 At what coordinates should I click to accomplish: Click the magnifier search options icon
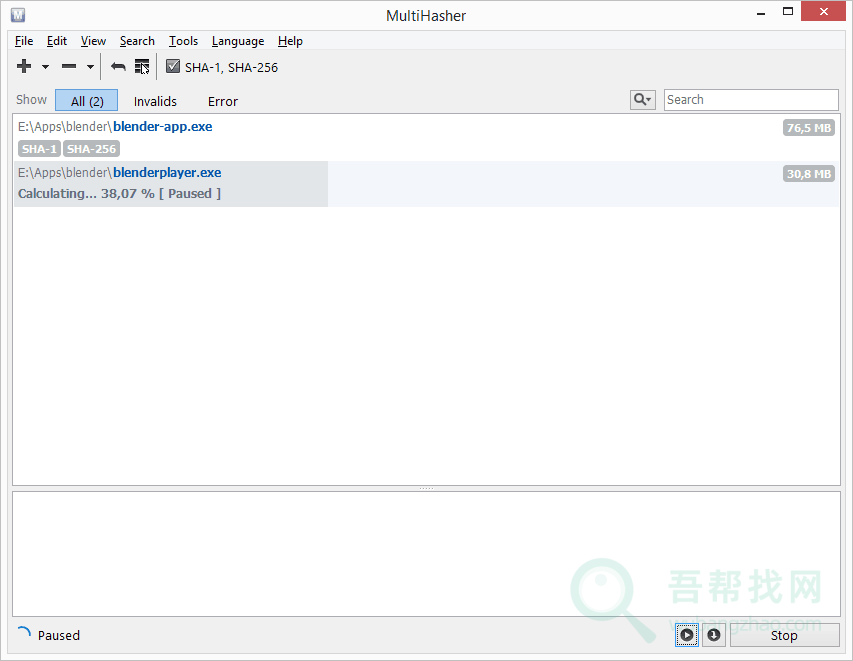point(642,100)
